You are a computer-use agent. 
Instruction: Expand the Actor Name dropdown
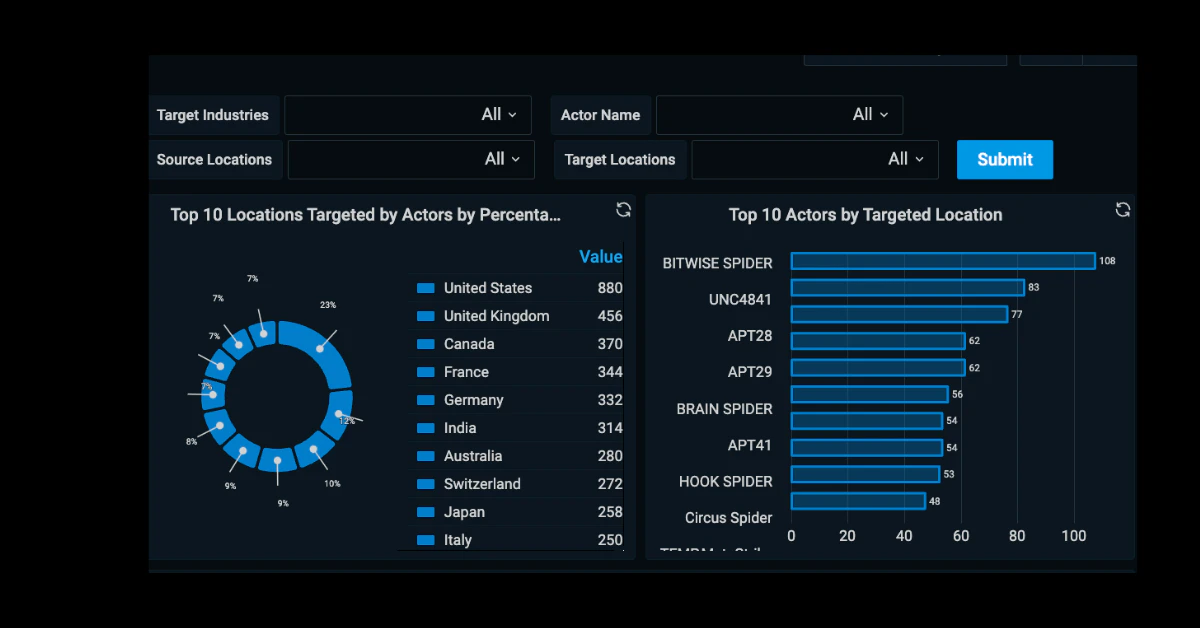(779, 115)
